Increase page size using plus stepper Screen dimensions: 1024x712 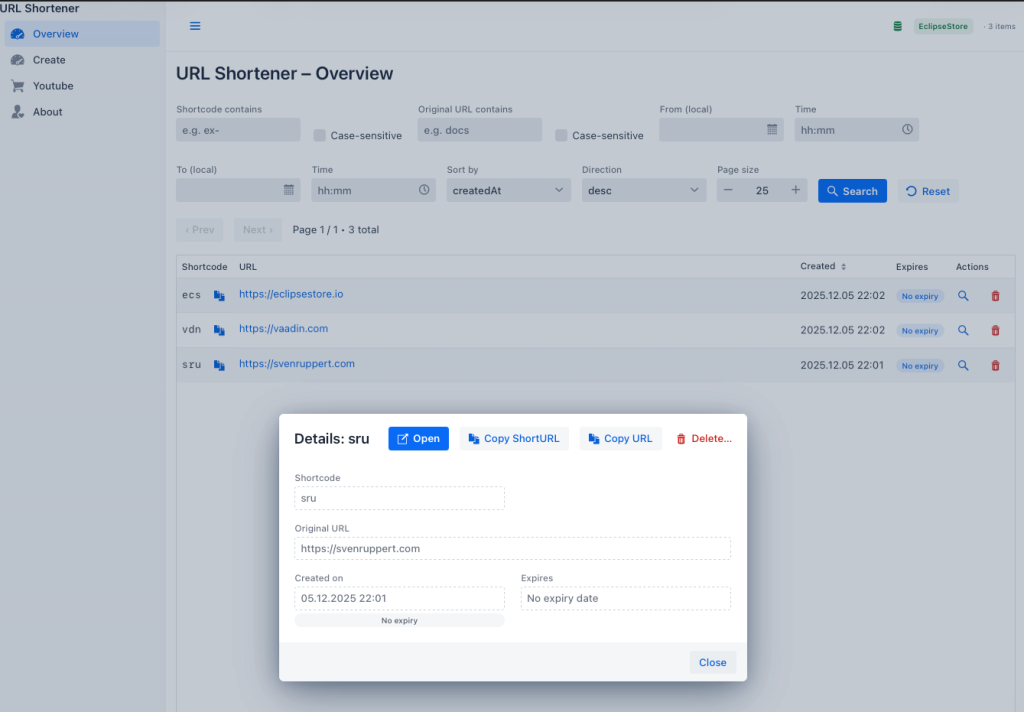coord(795,190)
